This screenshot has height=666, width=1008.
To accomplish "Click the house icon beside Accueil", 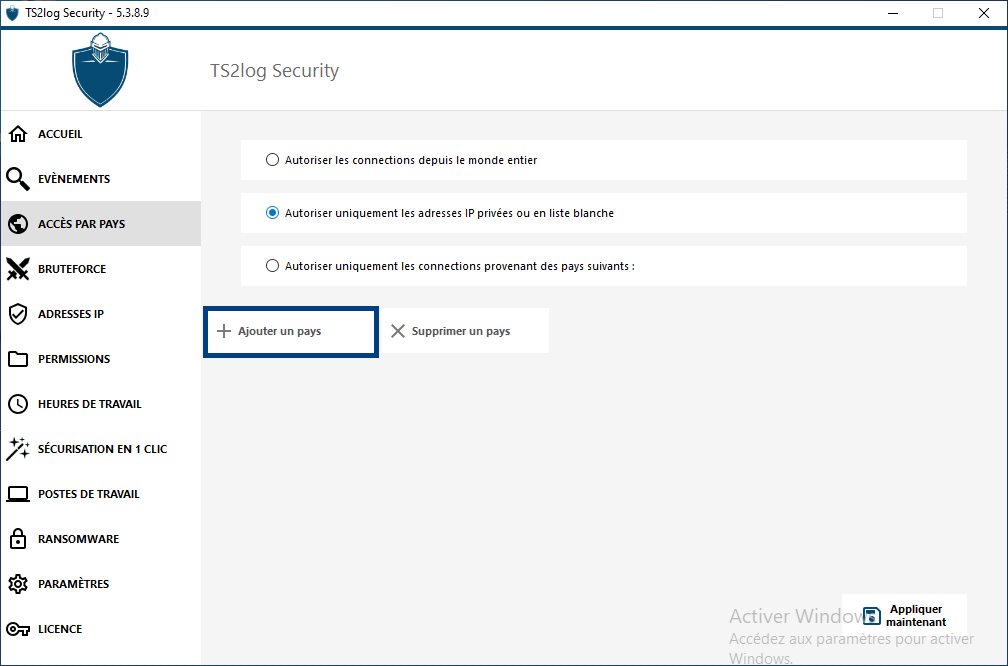I will pos(18,134).
